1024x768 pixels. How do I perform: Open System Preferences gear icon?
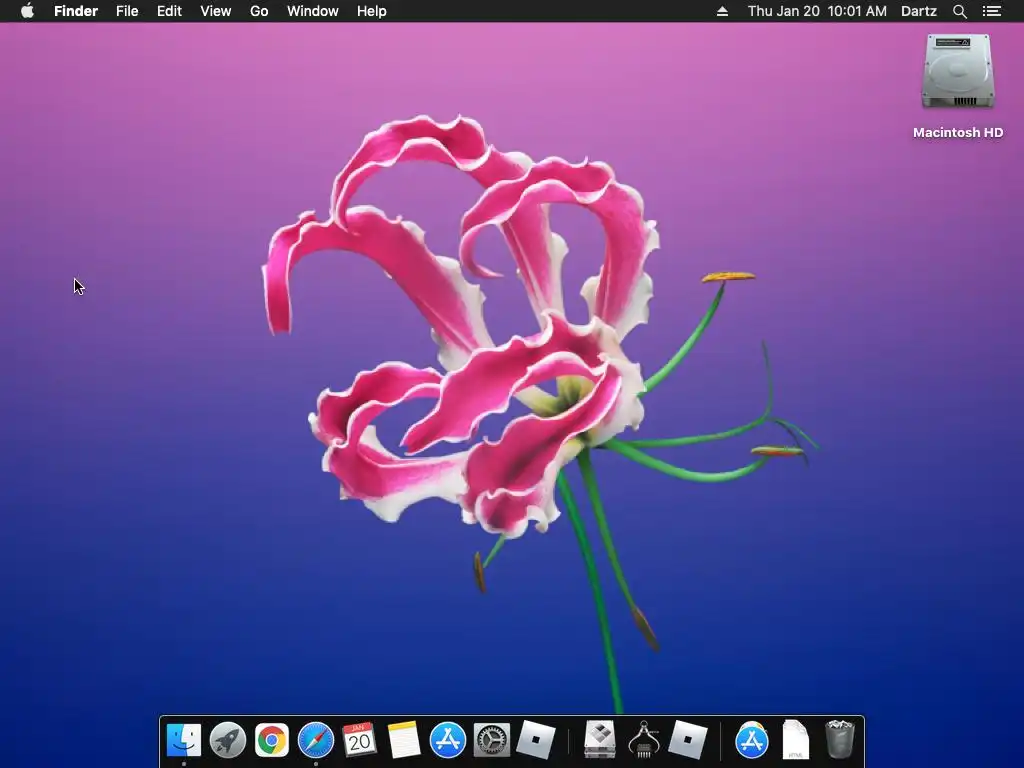[x=492, y=741]
